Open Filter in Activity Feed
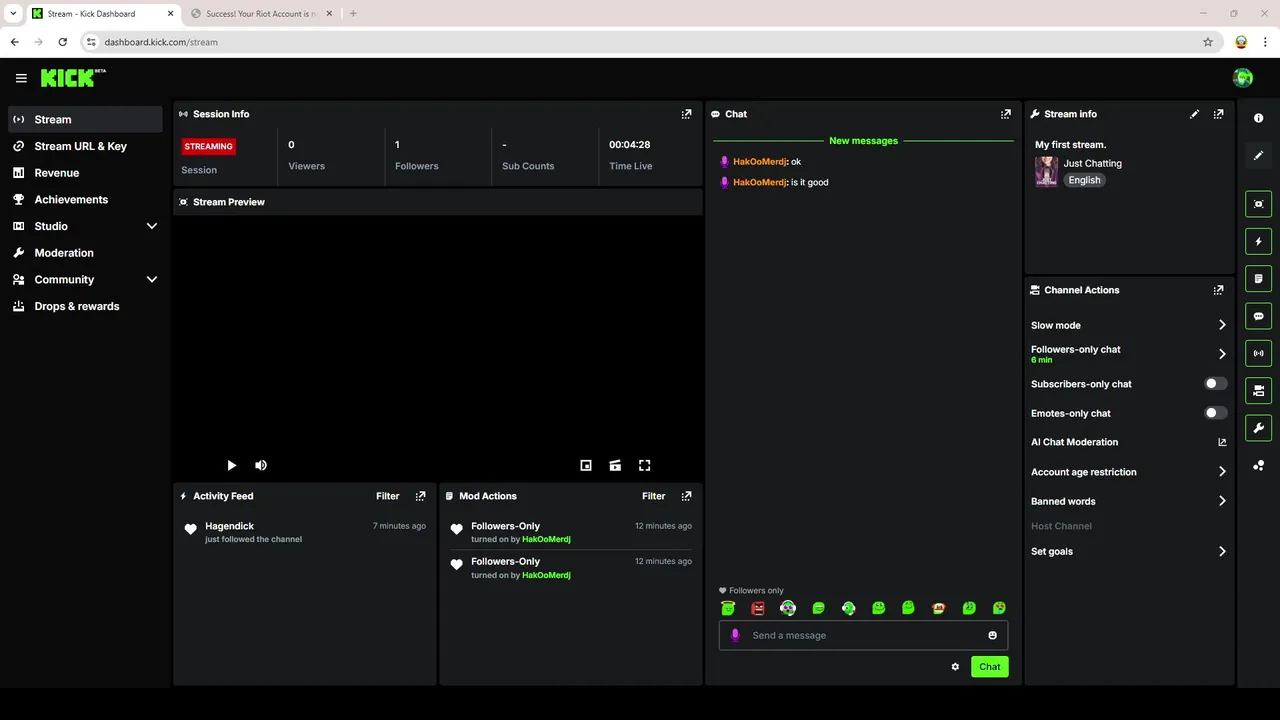 tap(387, 496)
